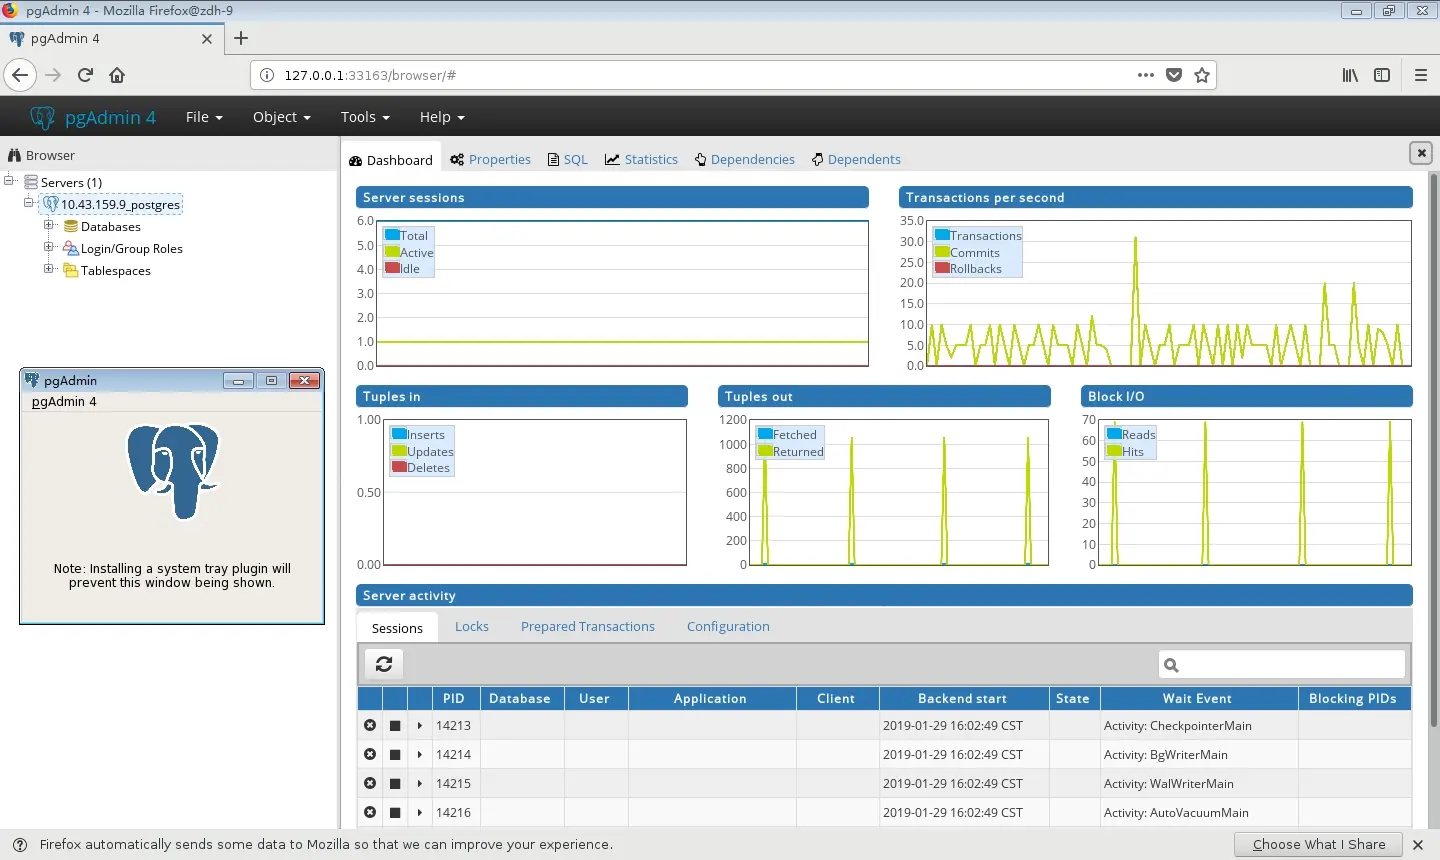Switch to the SQL tab
The height and width of the screenshot is (860, 1440).
(x=568, y=159)
